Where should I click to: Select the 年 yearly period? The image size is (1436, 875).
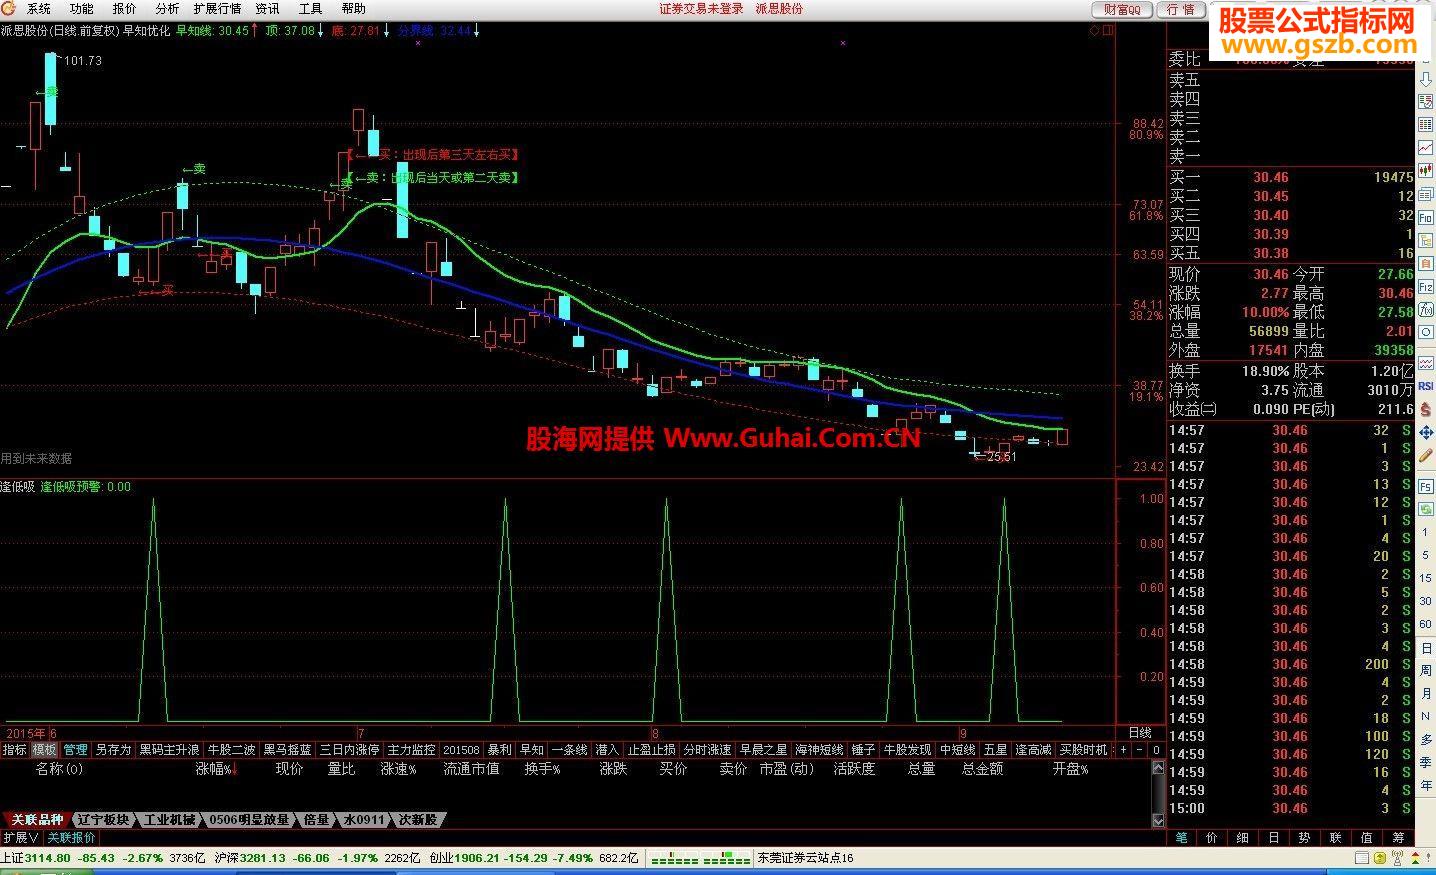pos(1426,784)
